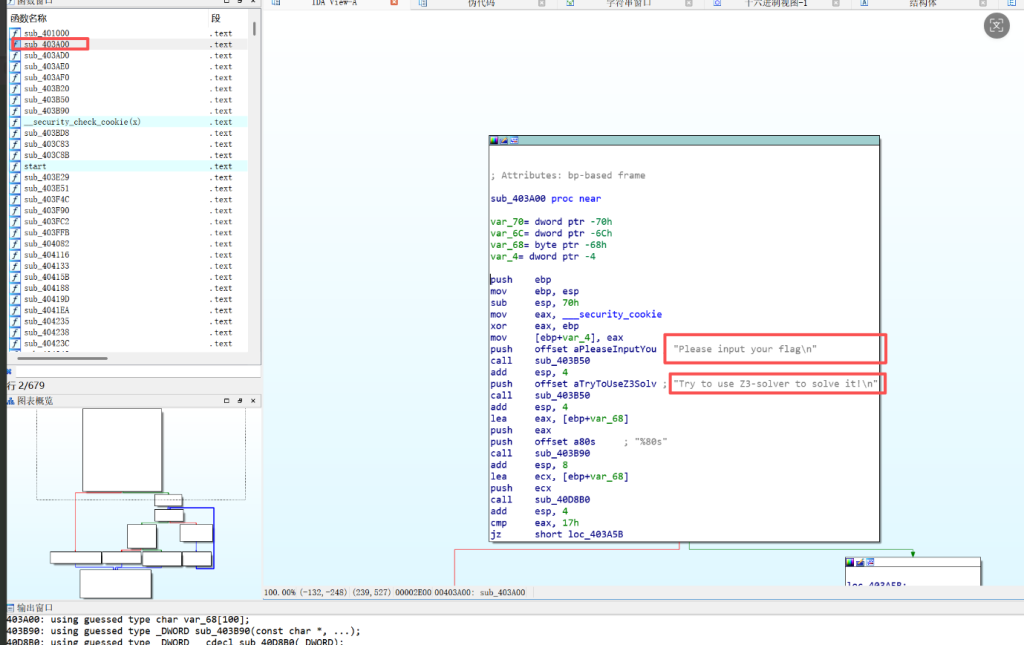Image resolution: width=1024 pixels, height=645 pixels.
Task: Click the function icon beside start
Action: pyautogui.click(x=15, y=166)
